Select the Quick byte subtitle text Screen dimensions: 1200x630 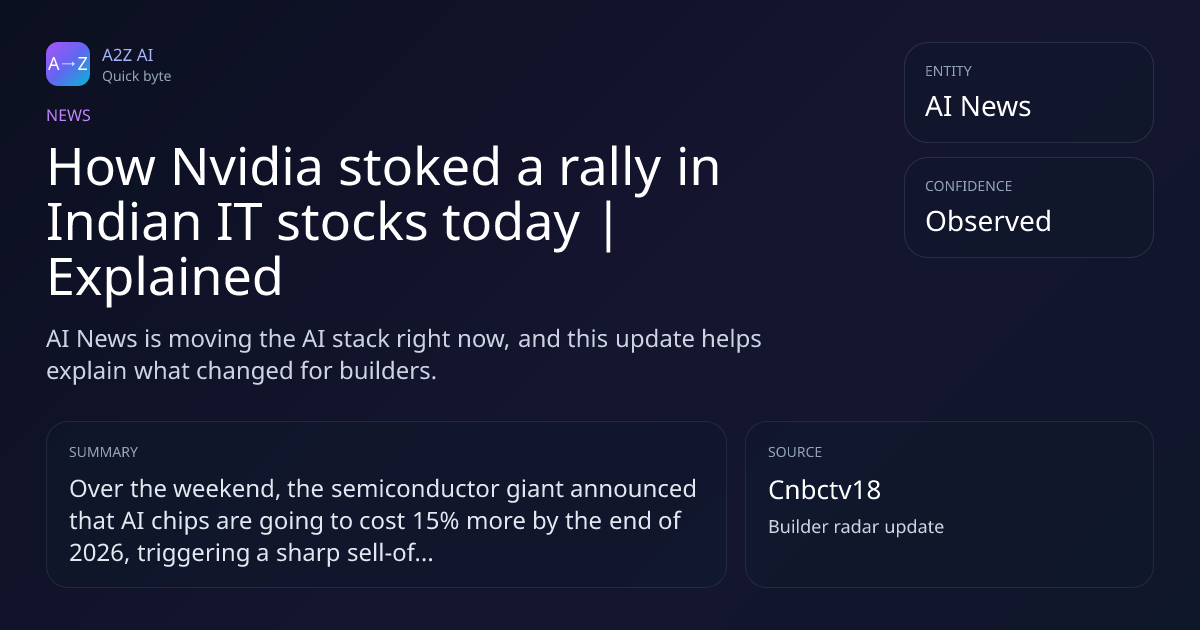point(136,76)
